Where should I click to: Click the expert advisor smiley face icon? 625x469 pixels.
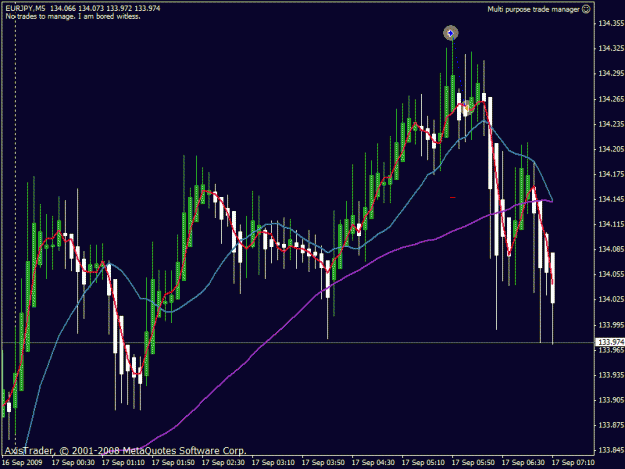[586, 9]
